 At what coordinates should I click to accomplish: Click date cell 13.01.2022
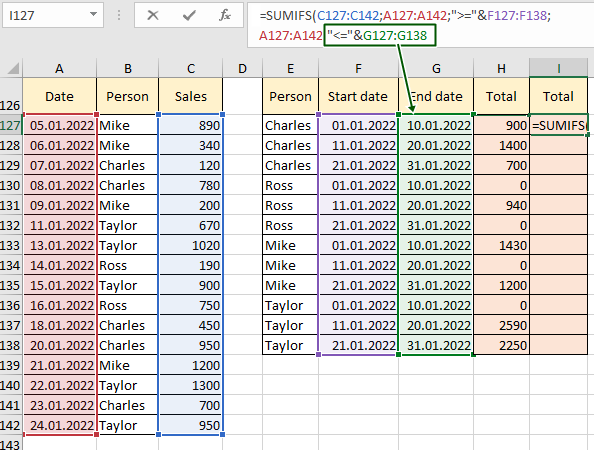[59, 245]
